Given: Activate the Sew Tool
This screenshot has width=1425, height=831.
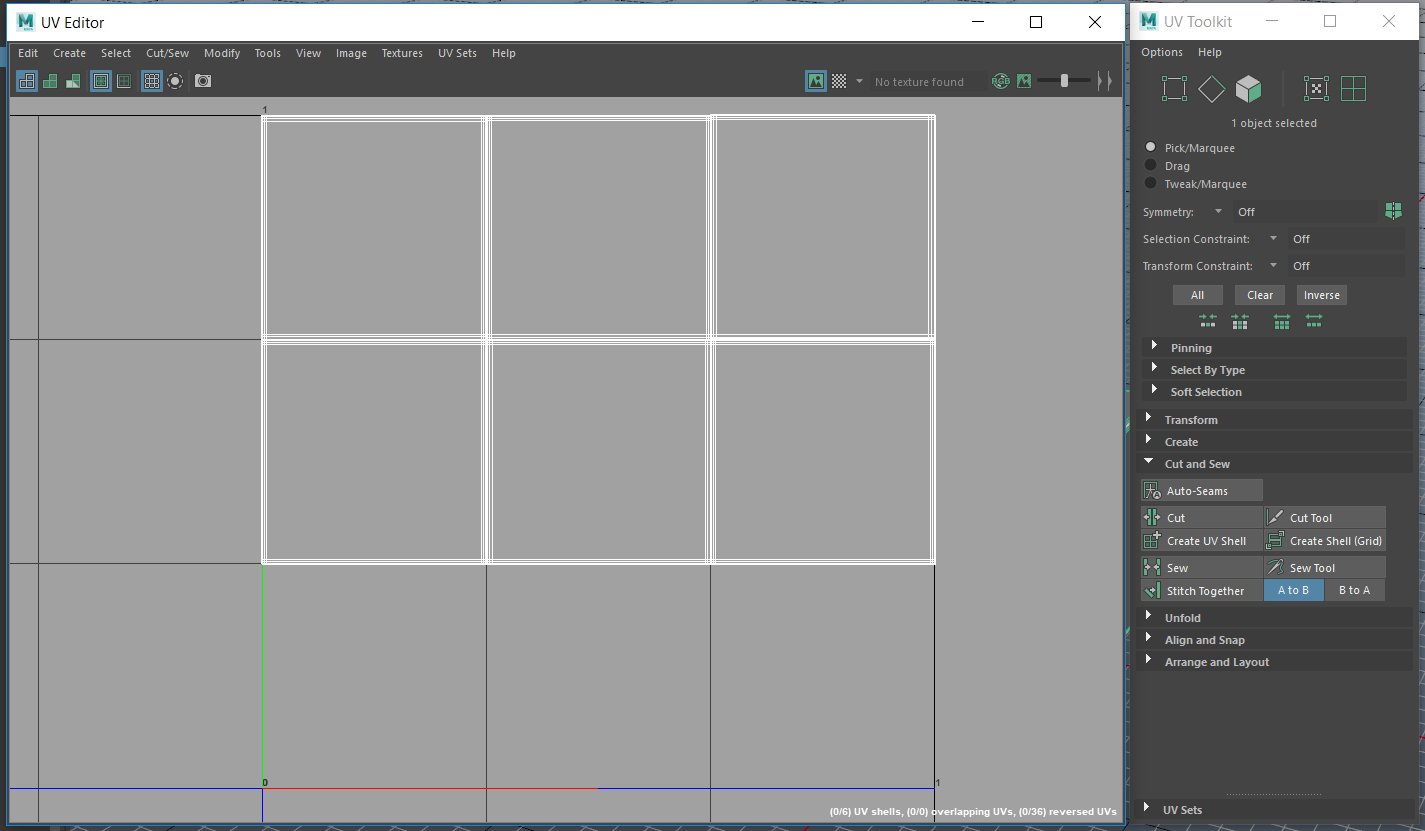Looking at the screenshot, I should pos(1325,567).
